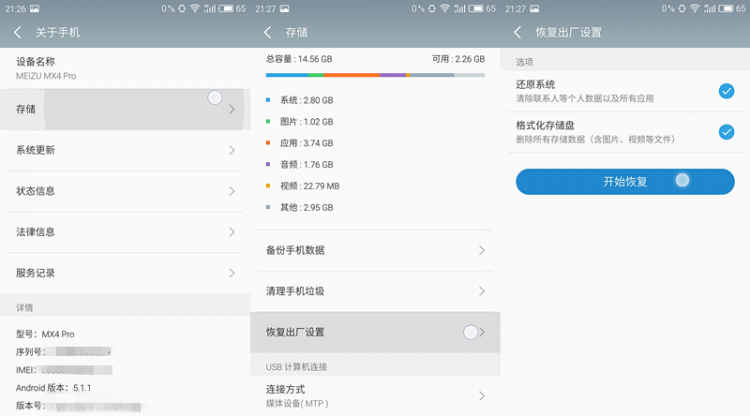Image resolution: width=750 pixels, height=416 pixels.
Task: Open 存储 row in 关于手机
Action: point(125,109)
